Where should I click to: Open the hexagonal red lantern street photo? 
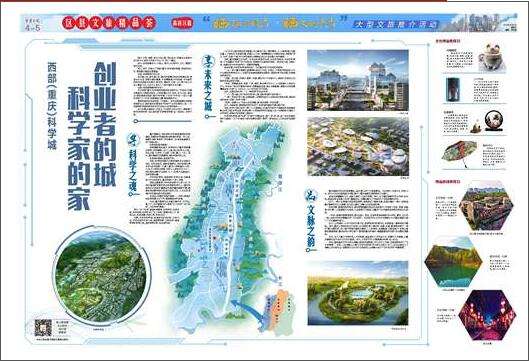[487, 315]
